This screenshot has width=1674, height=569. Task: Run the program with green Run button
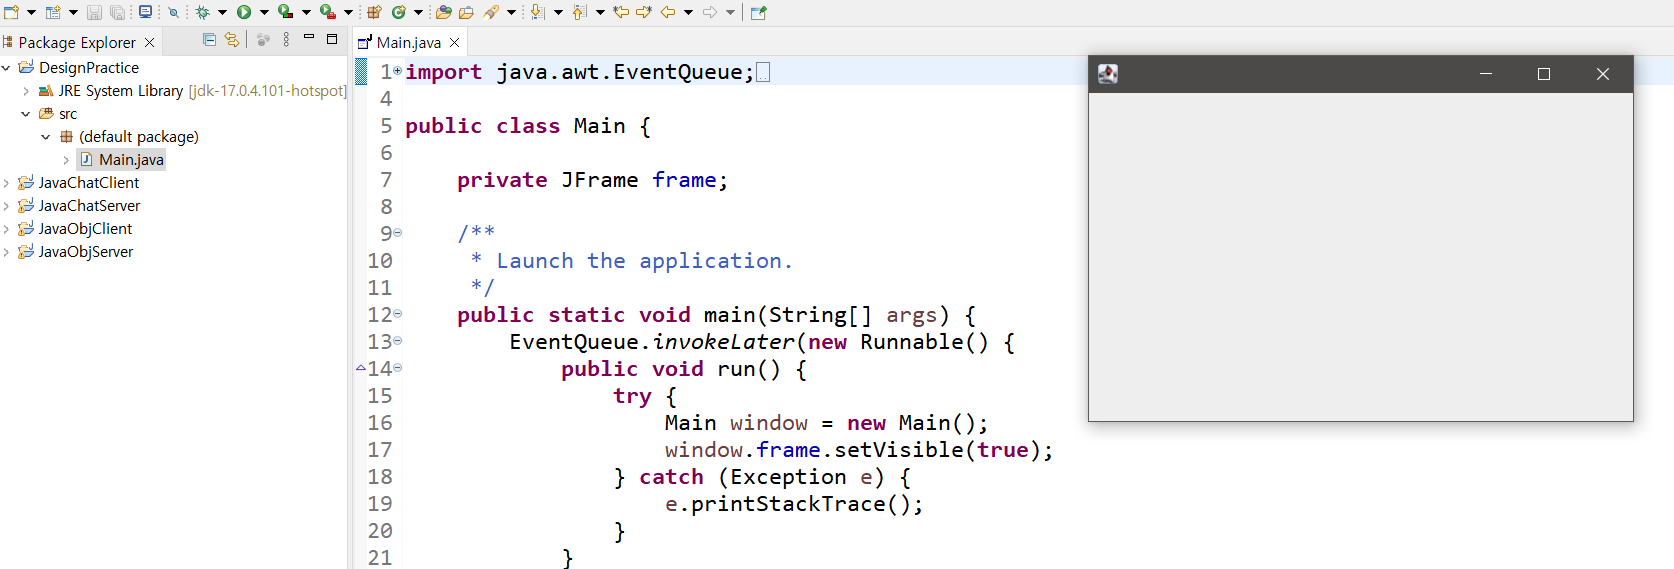pos(244,12)
